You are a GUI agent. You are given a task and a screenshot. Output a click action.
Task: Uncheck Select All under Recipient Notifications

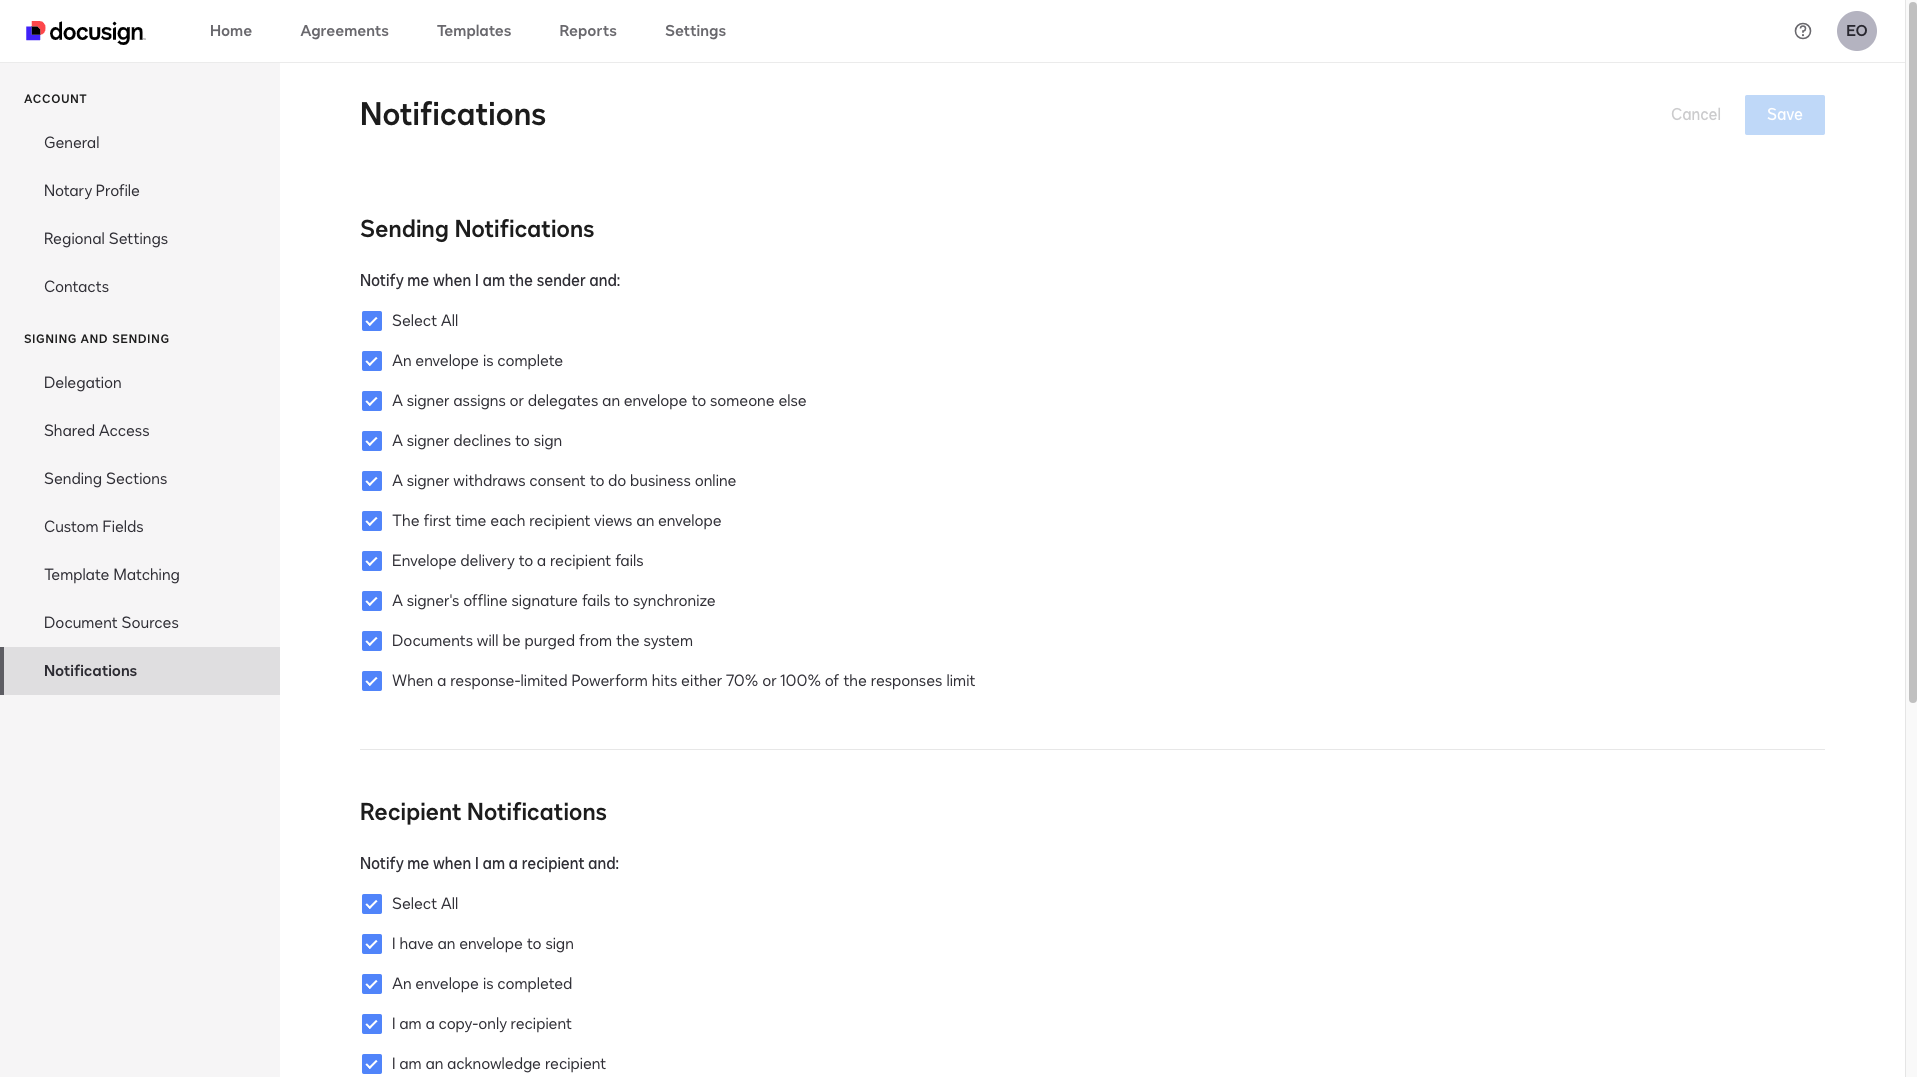371,904
